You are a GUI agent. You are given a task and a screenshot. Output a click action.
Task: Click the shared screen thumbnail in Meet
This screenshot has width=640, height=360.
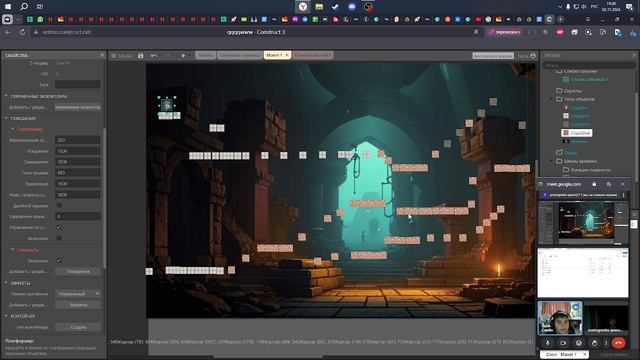(583, 222)
